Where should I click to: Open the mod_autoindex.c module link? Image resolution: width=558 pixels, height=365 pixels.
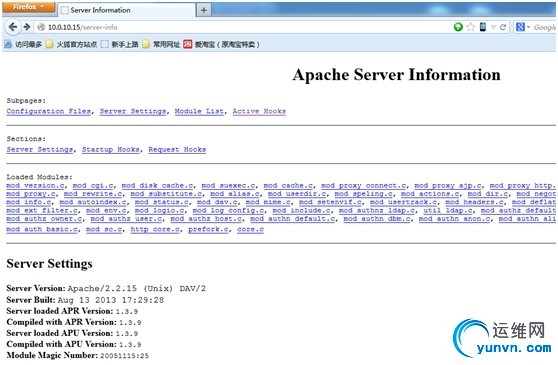click(93, 202)
